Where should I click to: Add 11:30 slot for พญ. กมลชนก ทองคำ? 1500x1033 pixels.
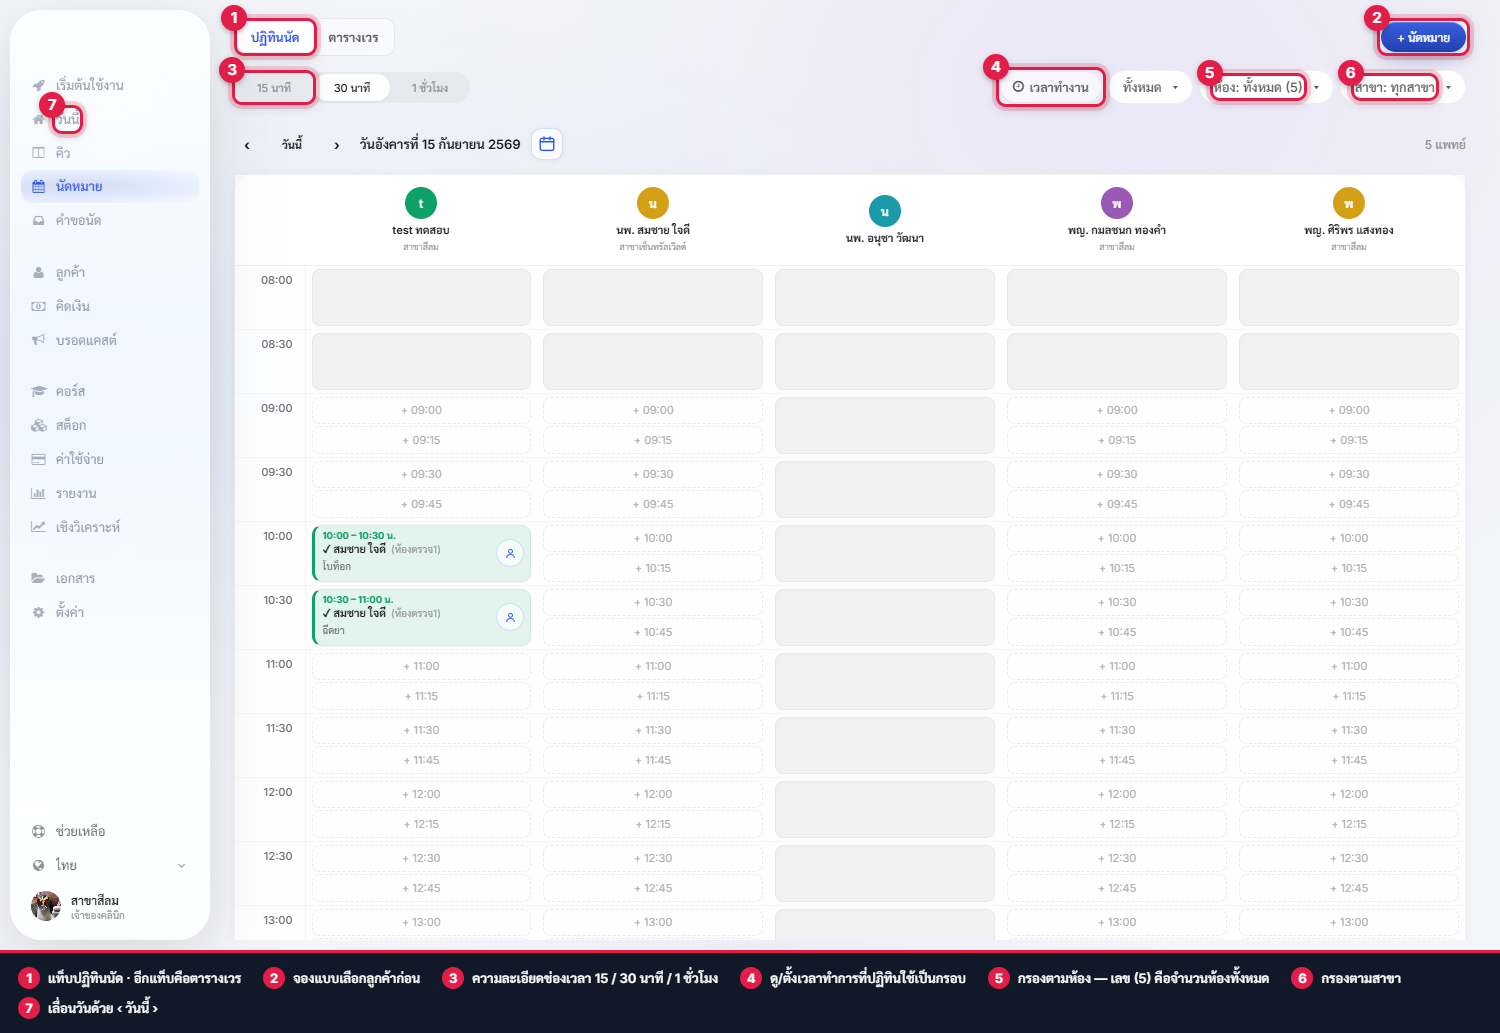click(1117, 731)
